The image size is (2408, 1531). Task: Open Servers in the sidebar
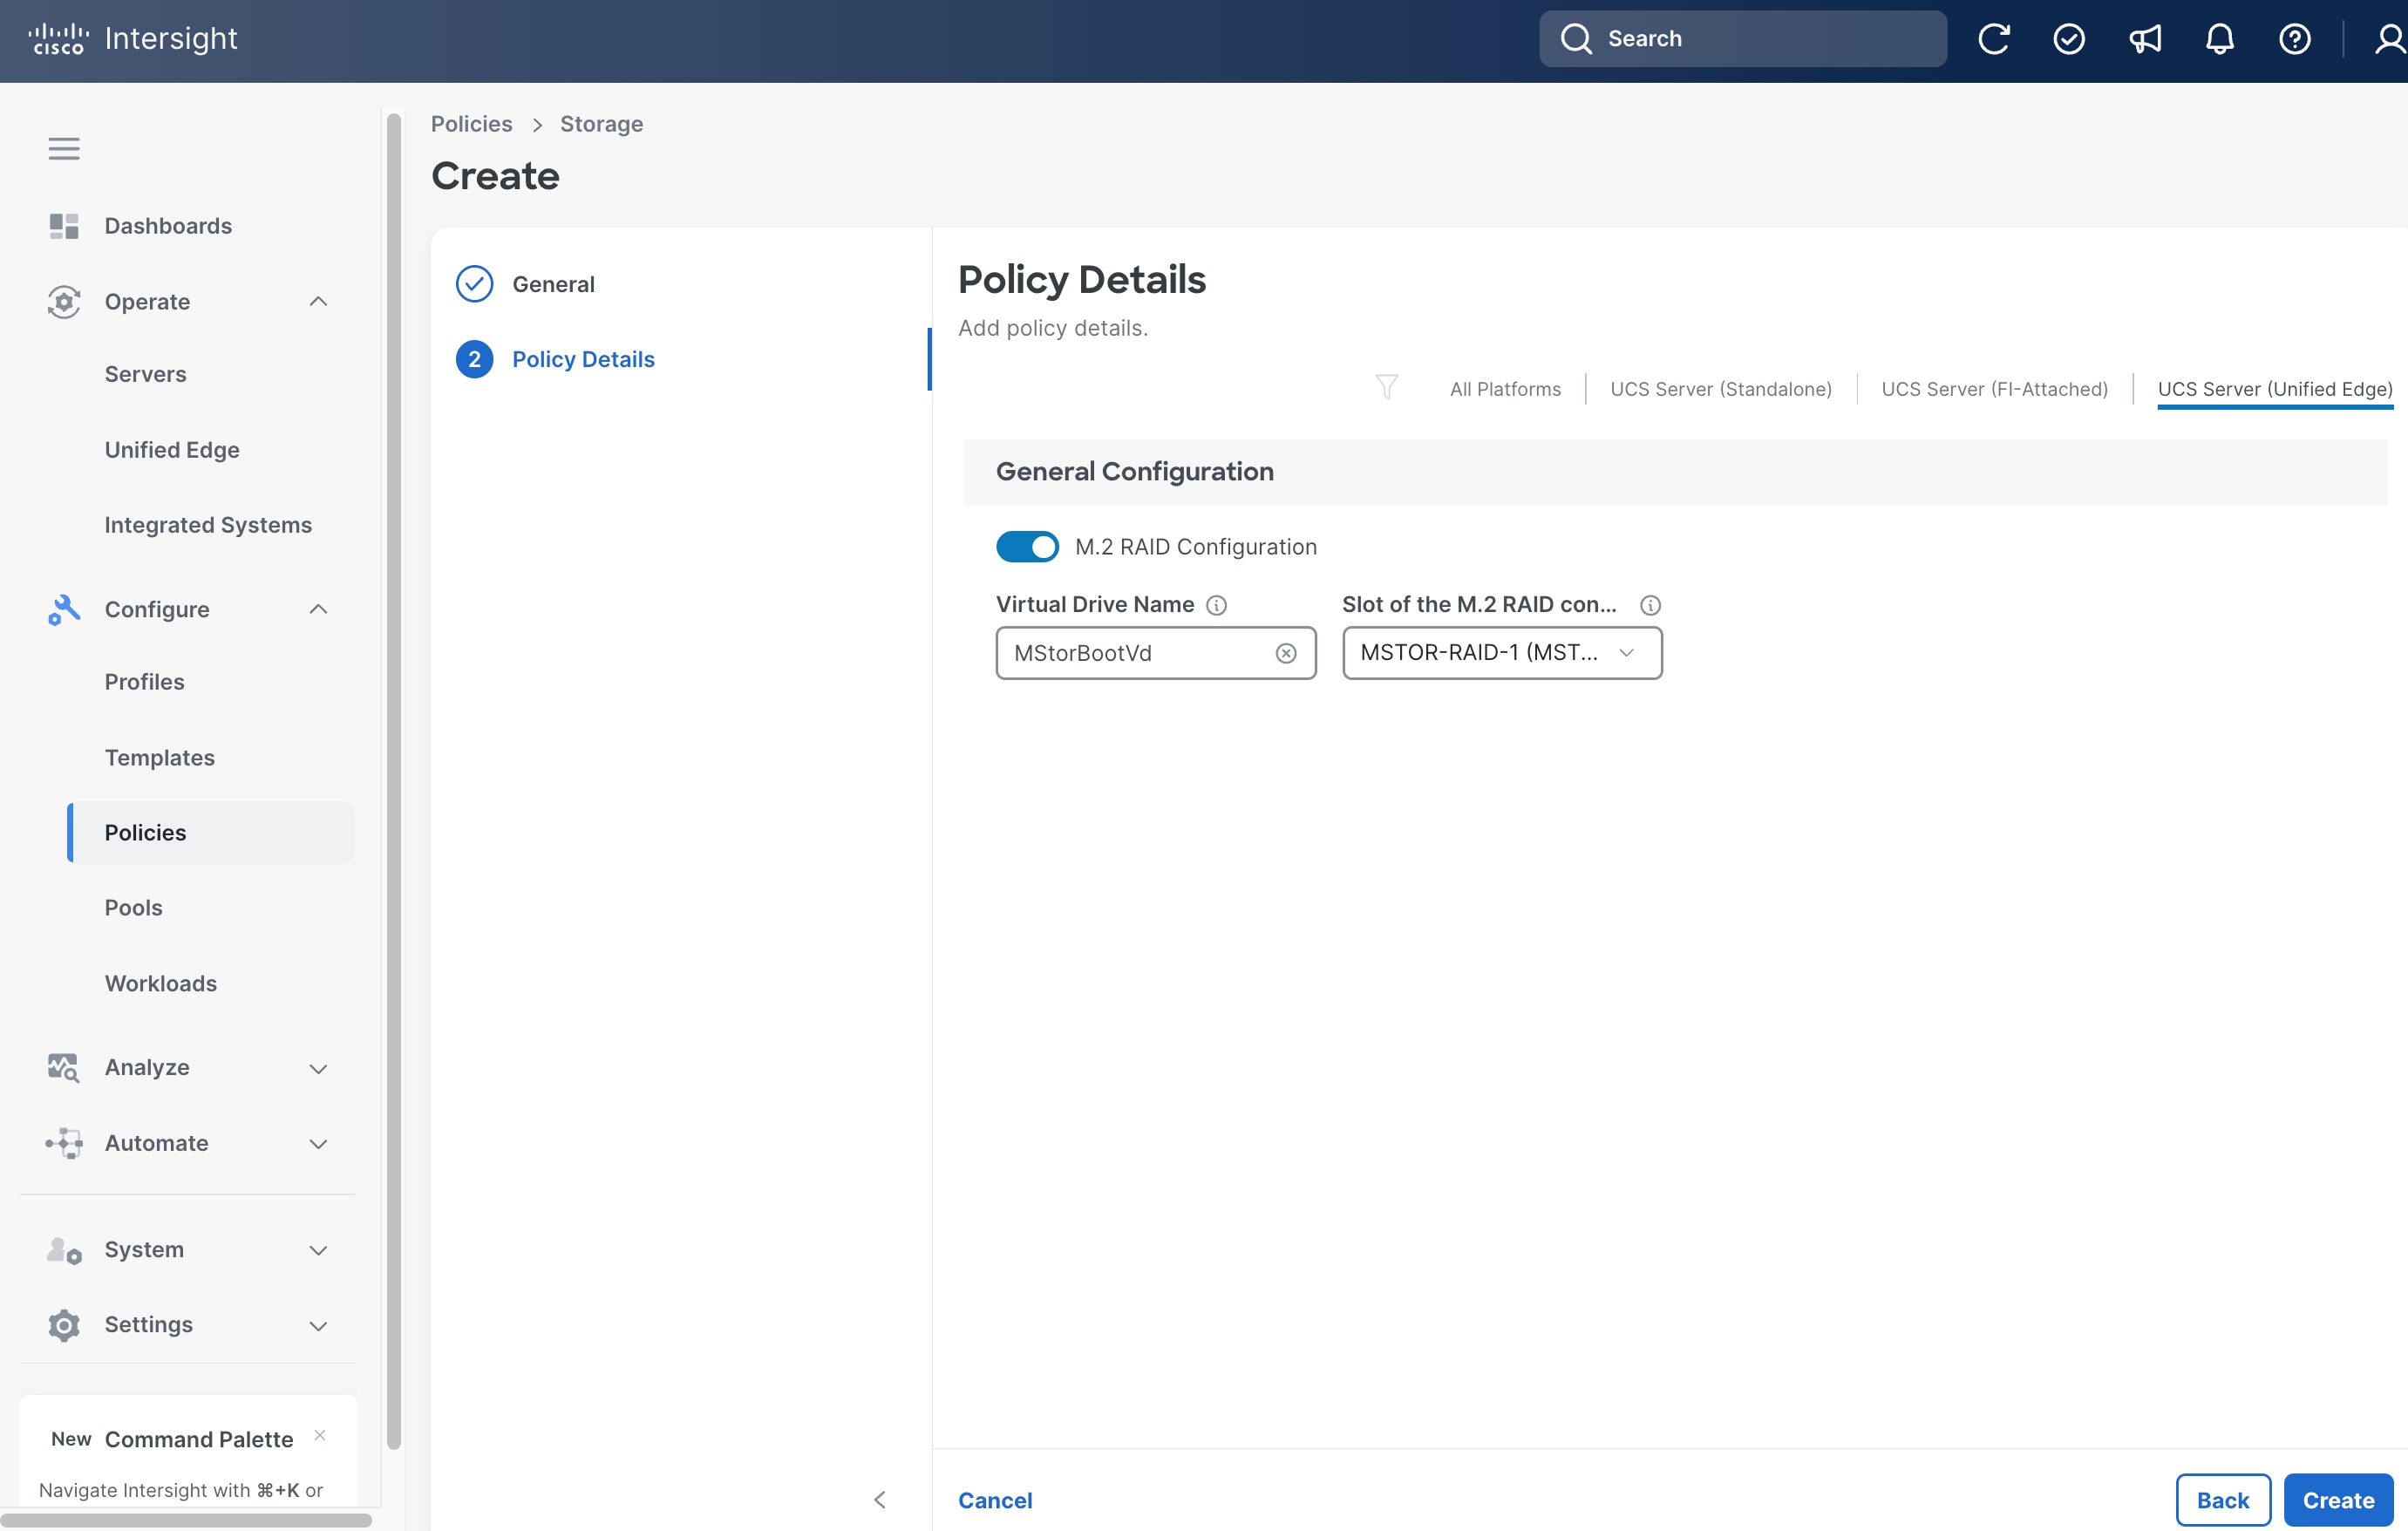coord(145,374)
